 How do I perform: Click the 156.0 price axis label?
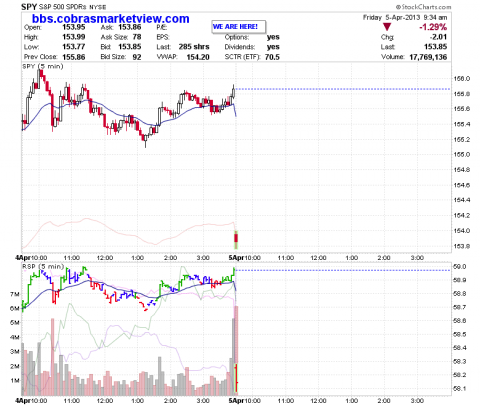point(462,79)
